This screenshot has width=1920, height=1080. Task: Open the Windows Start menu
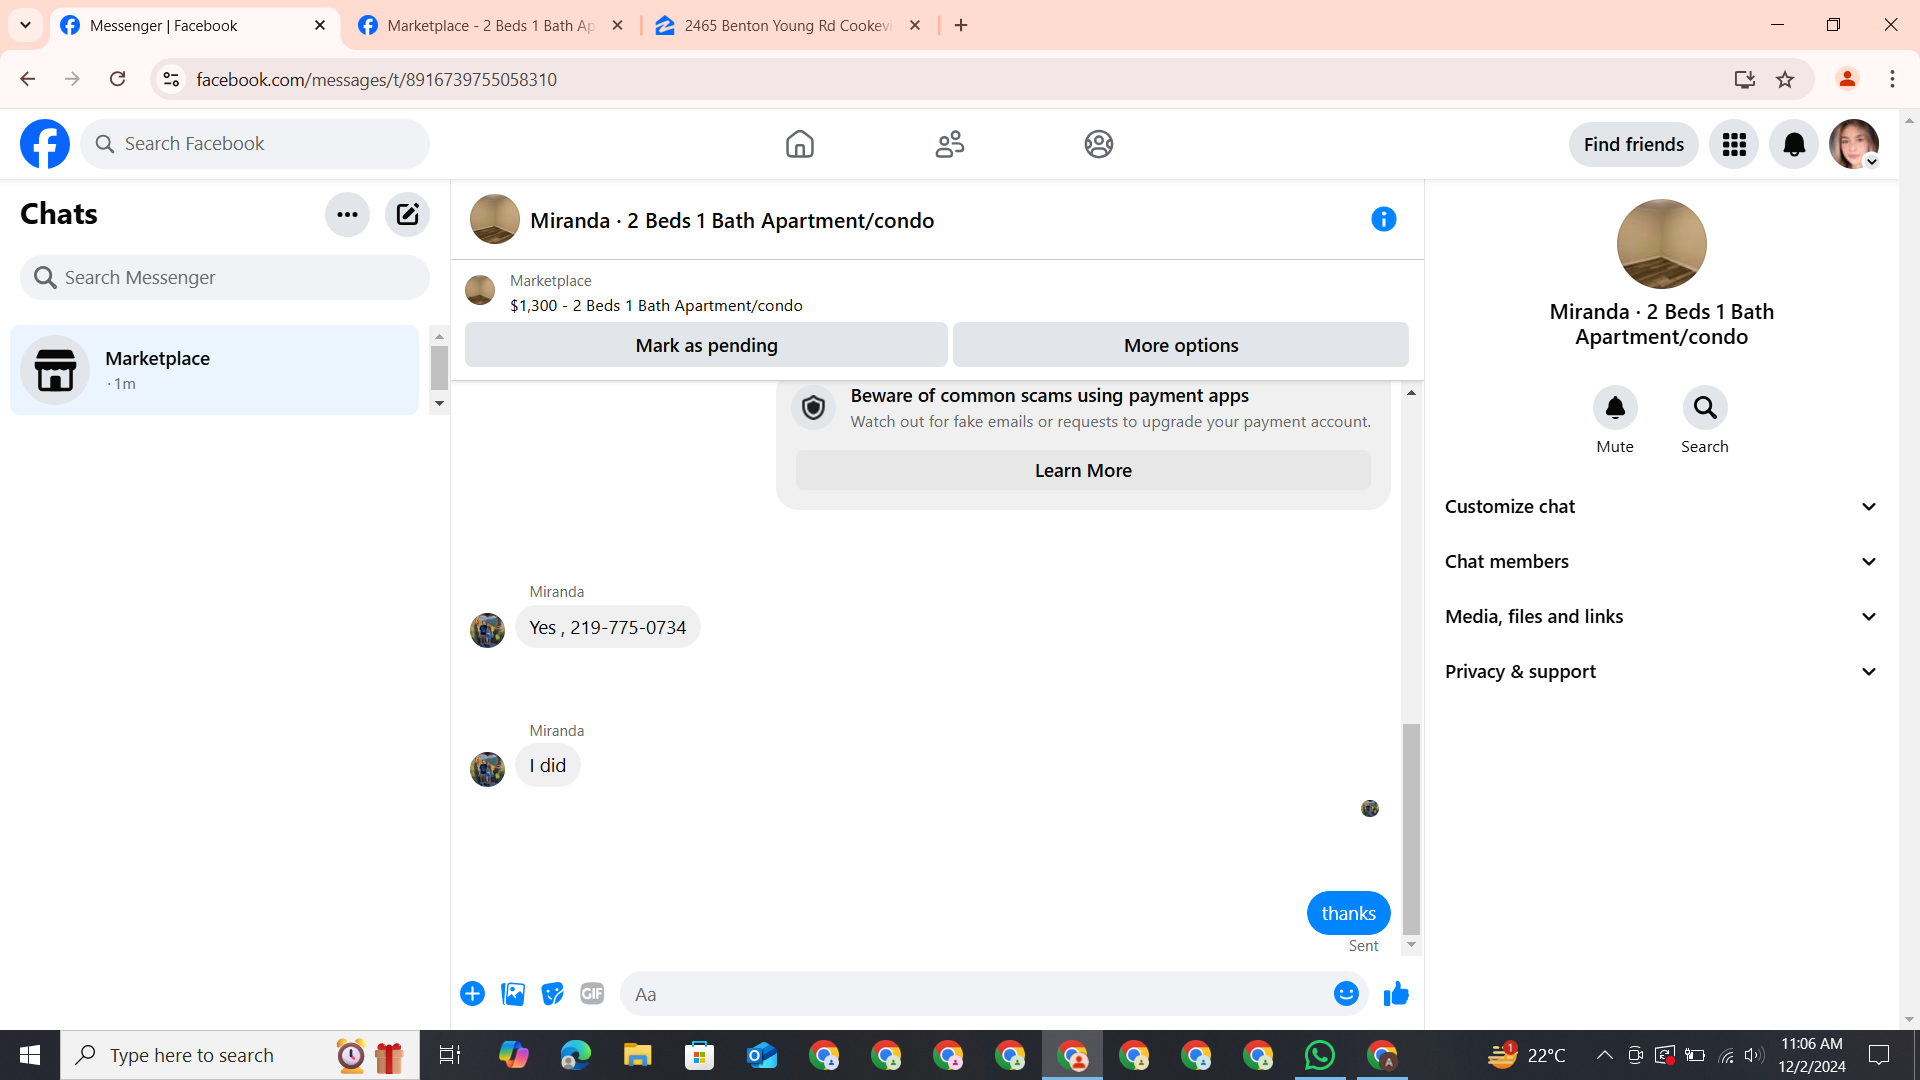pos(30,1055)
